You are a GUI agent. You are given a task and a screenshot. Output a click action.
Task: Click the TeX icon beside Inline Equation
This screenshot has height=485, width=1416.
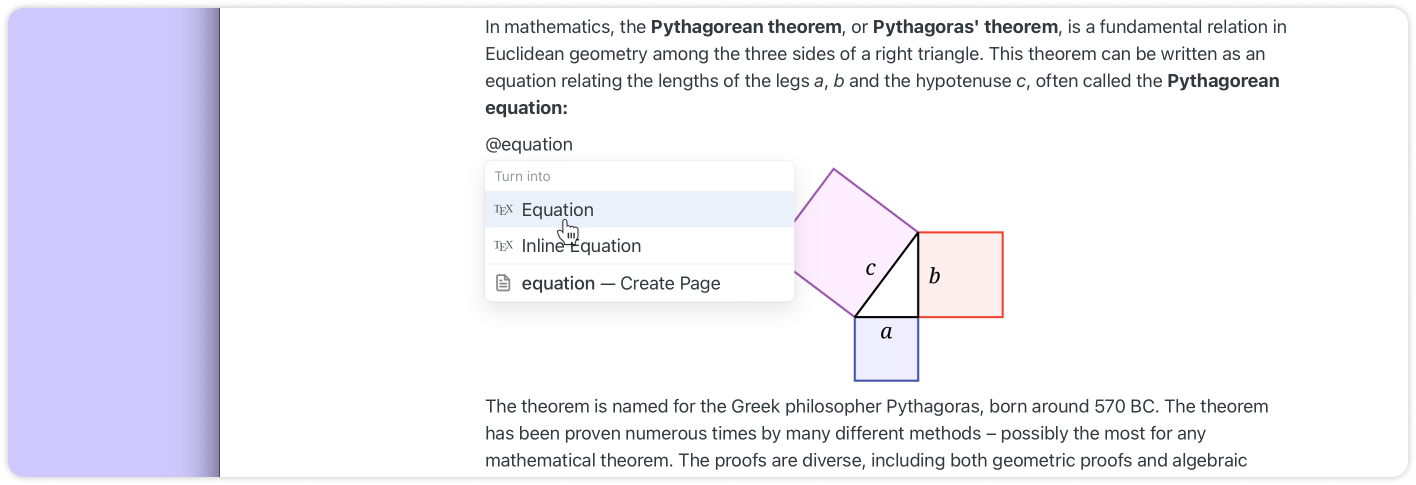click(503, 246)
